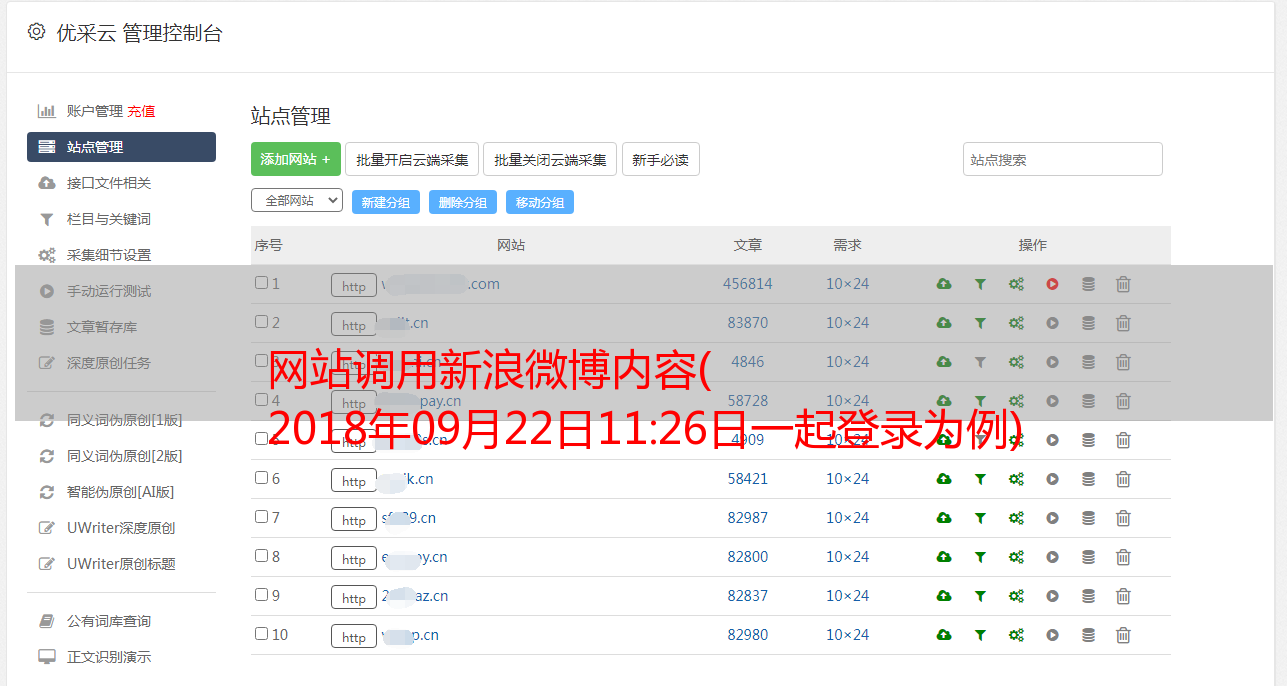Click the green 添加网站 + button
The image size is (1287, 686).
296,159
